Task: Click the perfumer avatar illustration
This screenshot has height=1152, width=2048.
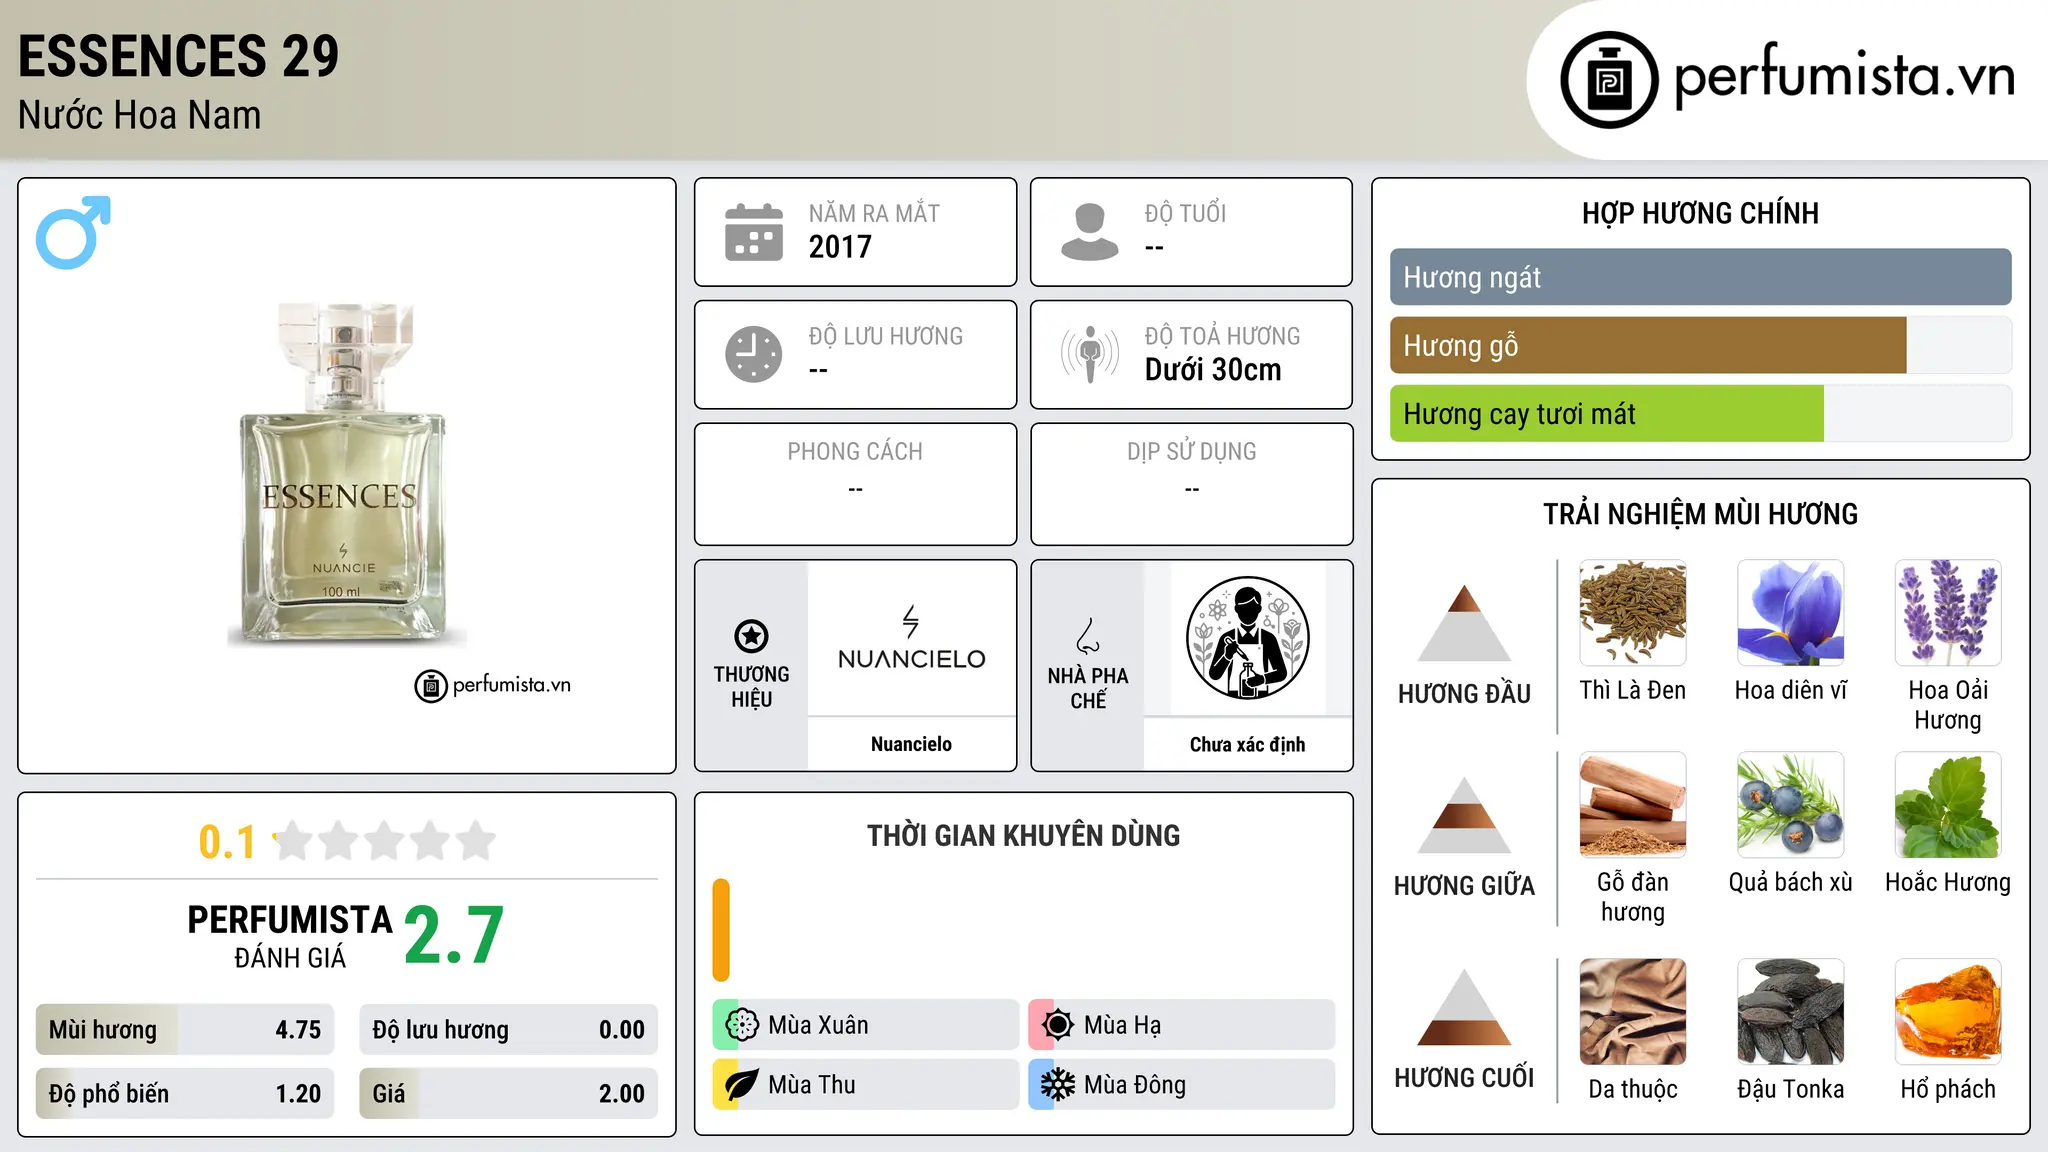Action: click(x=1247, y=638)
